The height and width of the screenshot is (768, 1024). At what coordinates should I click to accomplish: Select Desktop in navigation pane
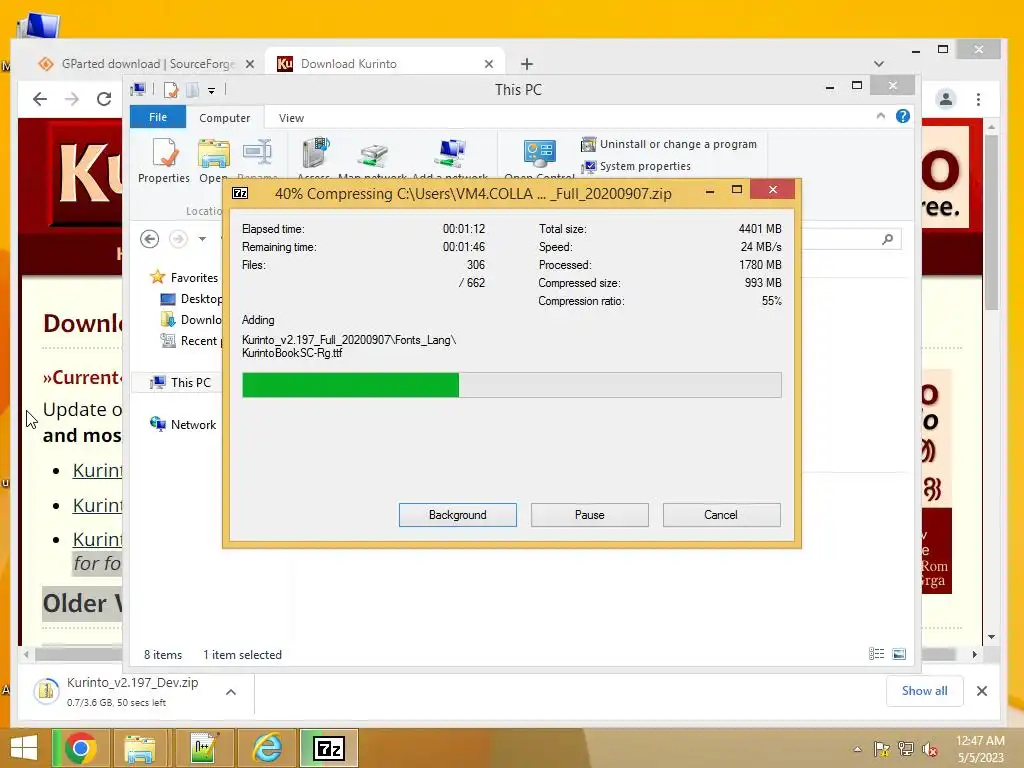point(191,298)
